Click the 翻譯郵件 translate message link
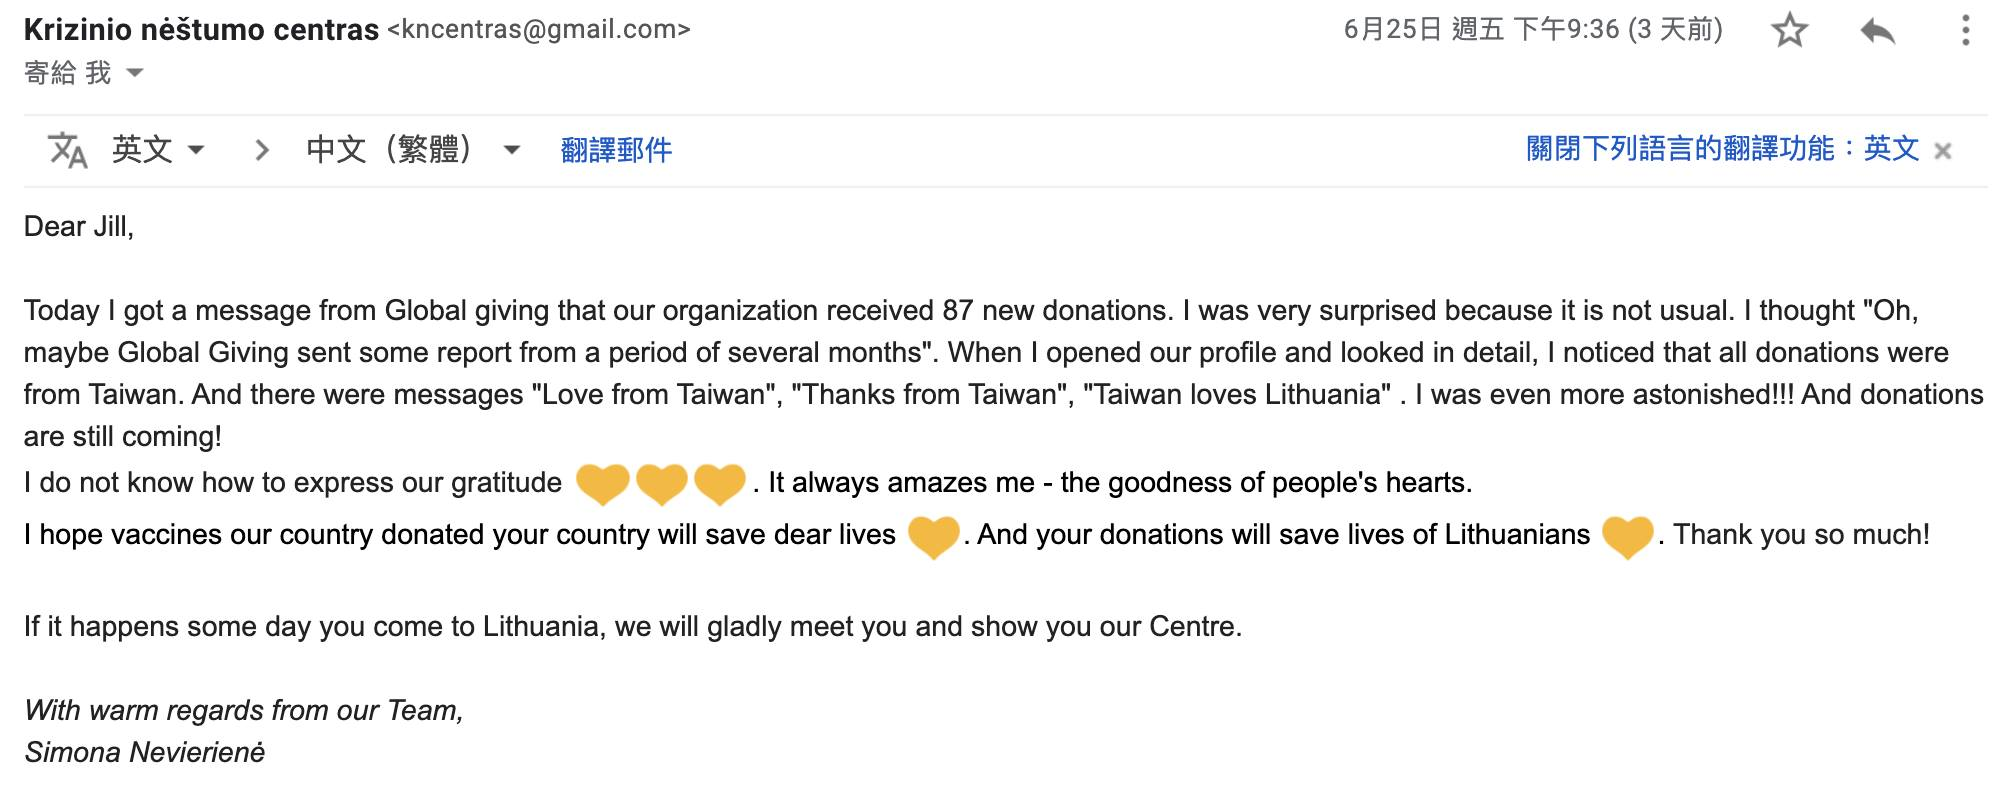The width and height of the screenshot is (2016, 786). tap(616, 150)
